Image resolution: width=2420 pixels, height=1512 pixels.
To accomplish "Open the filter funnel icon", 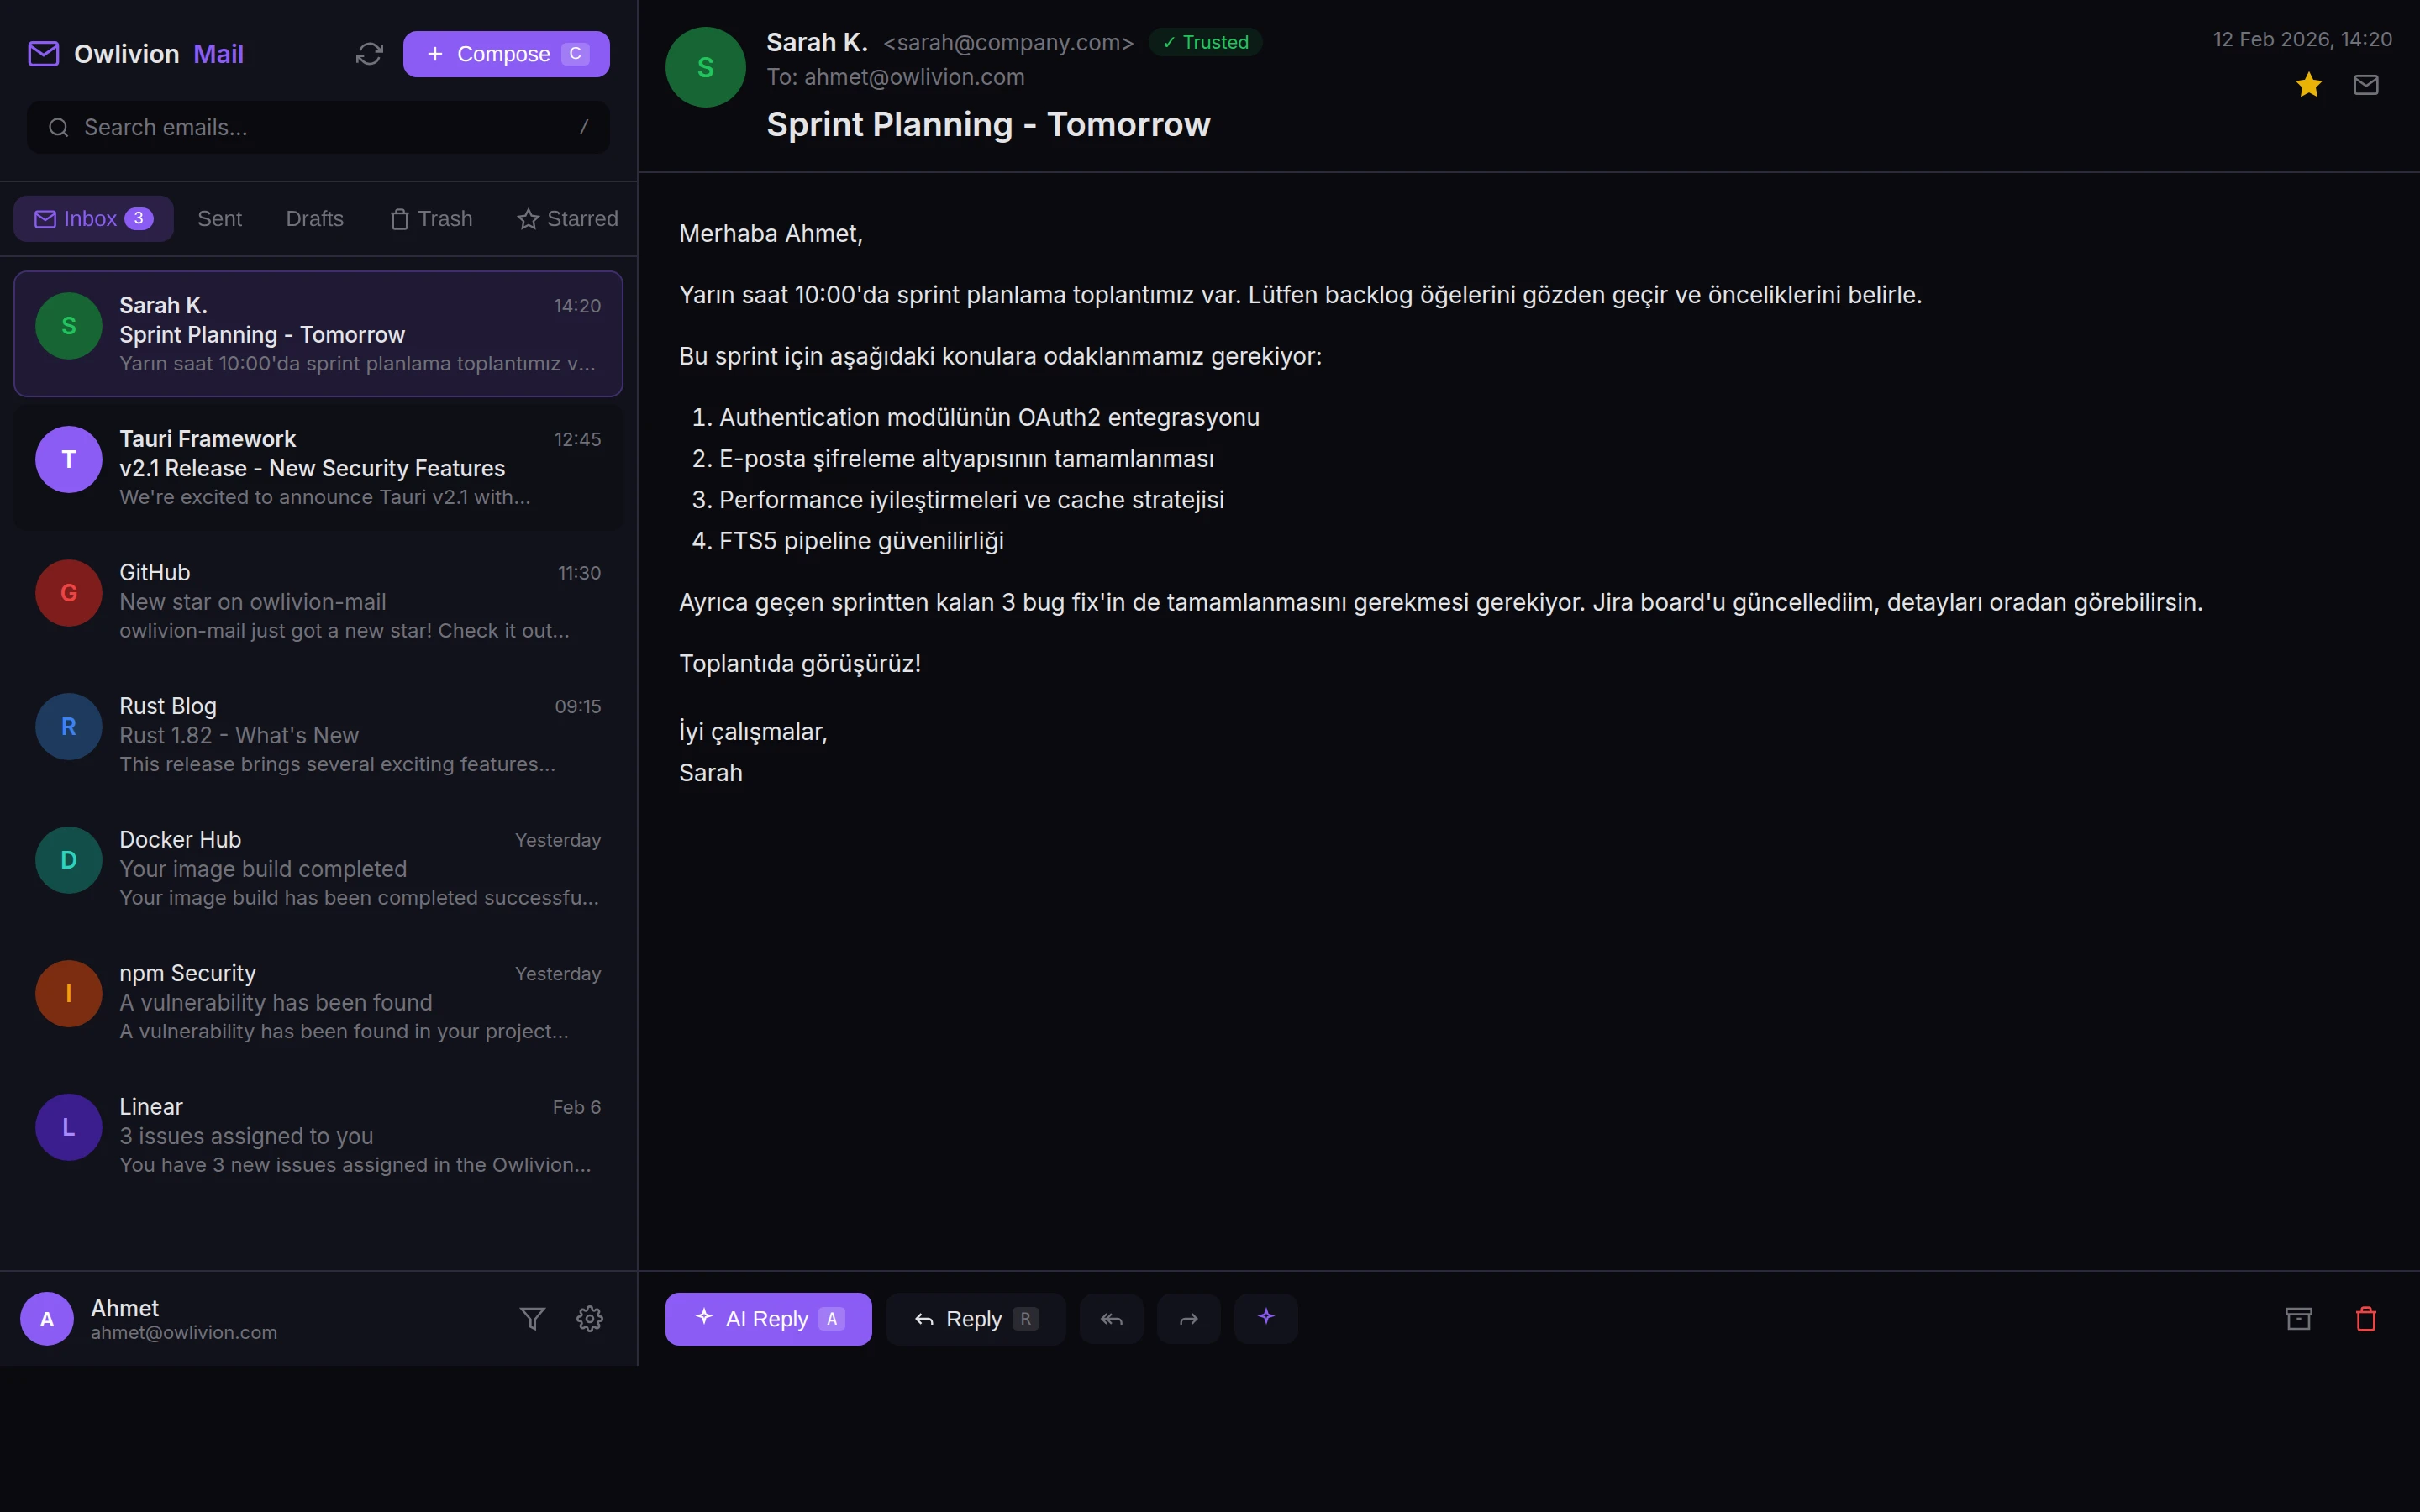I will [x=532, y=1318].
